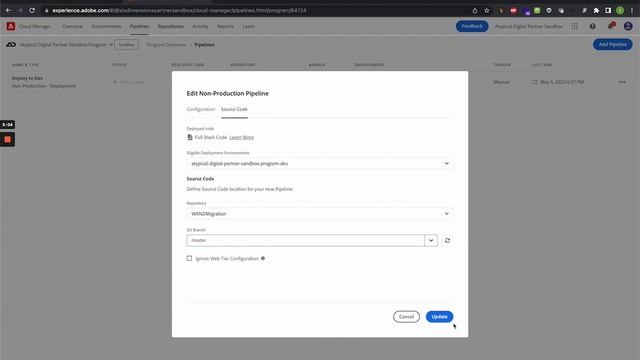
Task: Cancel the pipeline edit dialog
Action: pyautogui.click(x=406, y=317)
